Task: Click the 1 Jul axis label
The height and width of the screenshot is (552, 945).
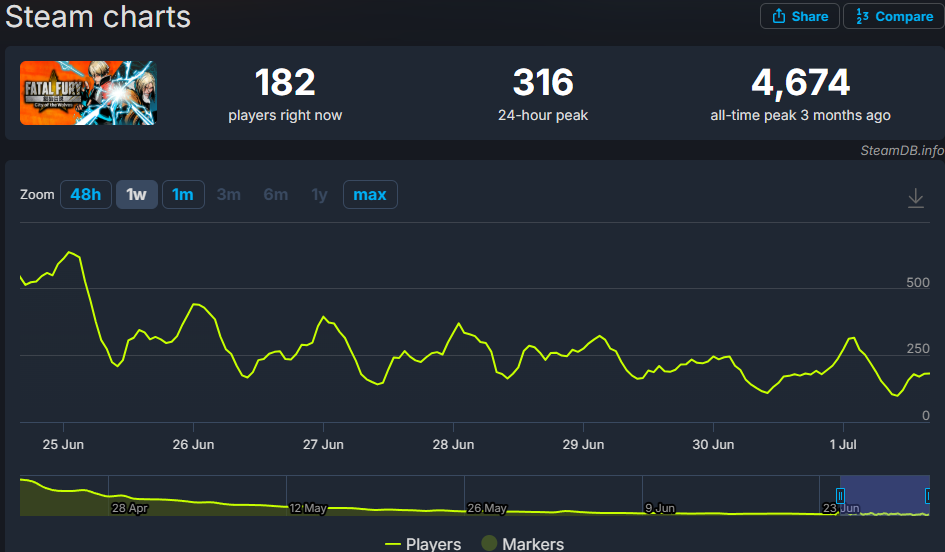Action: click(x=843, y=445)
